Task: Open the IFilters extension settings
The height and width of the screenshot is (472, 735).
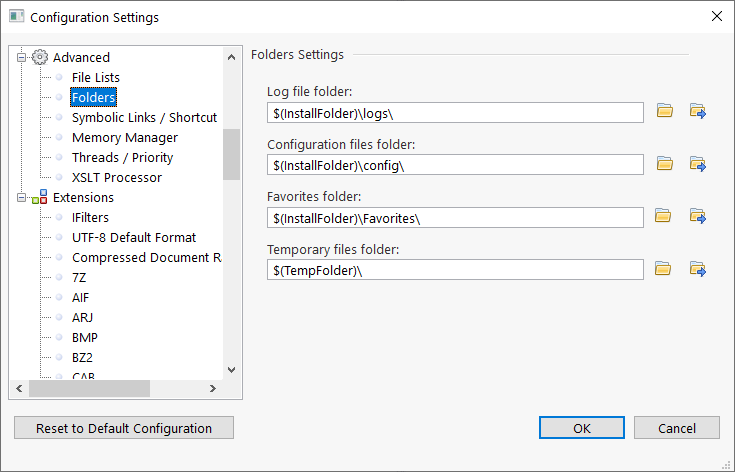Action: click(90, 218)
